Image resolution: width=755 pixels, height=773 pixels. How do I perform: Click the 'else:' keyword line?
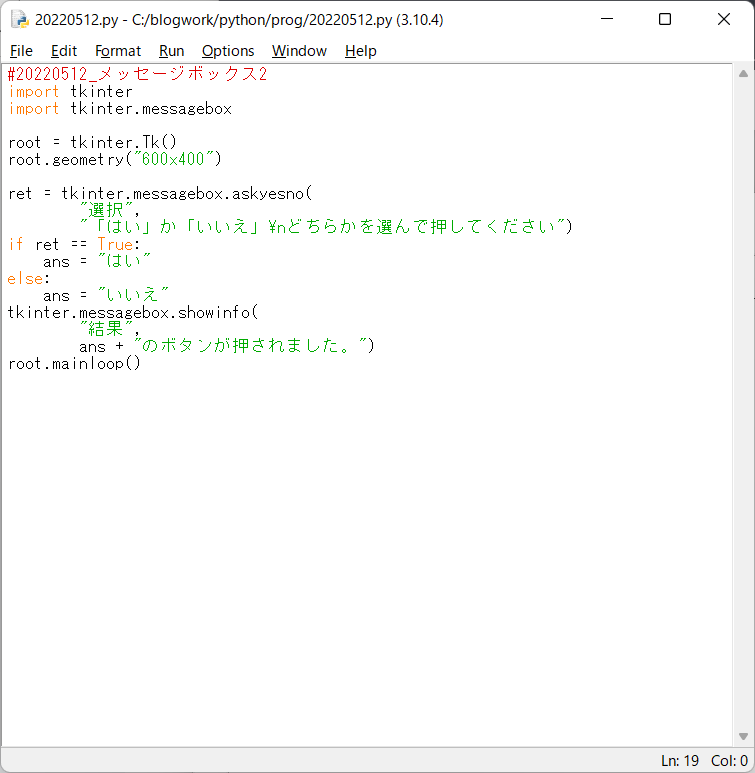(29, 279)
